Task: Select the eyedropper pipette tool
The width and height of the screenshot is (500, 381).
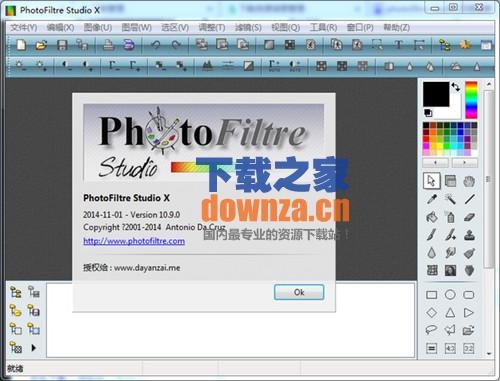Action: point(432,199)
